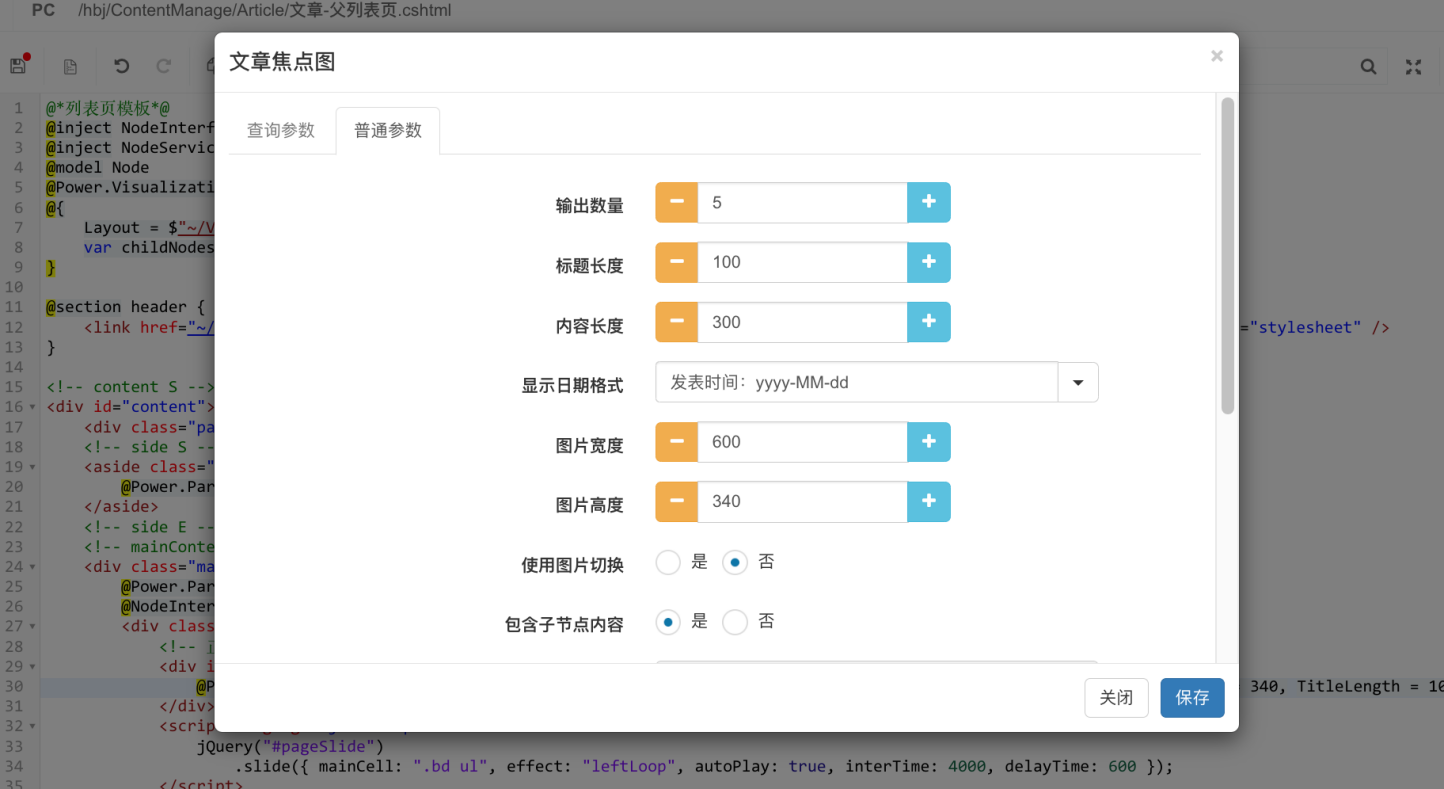Image resolution: width=1444 pixels, height=789 pixels.
Task: Switch to the 查询参数 tab
Action: [280, 130]
